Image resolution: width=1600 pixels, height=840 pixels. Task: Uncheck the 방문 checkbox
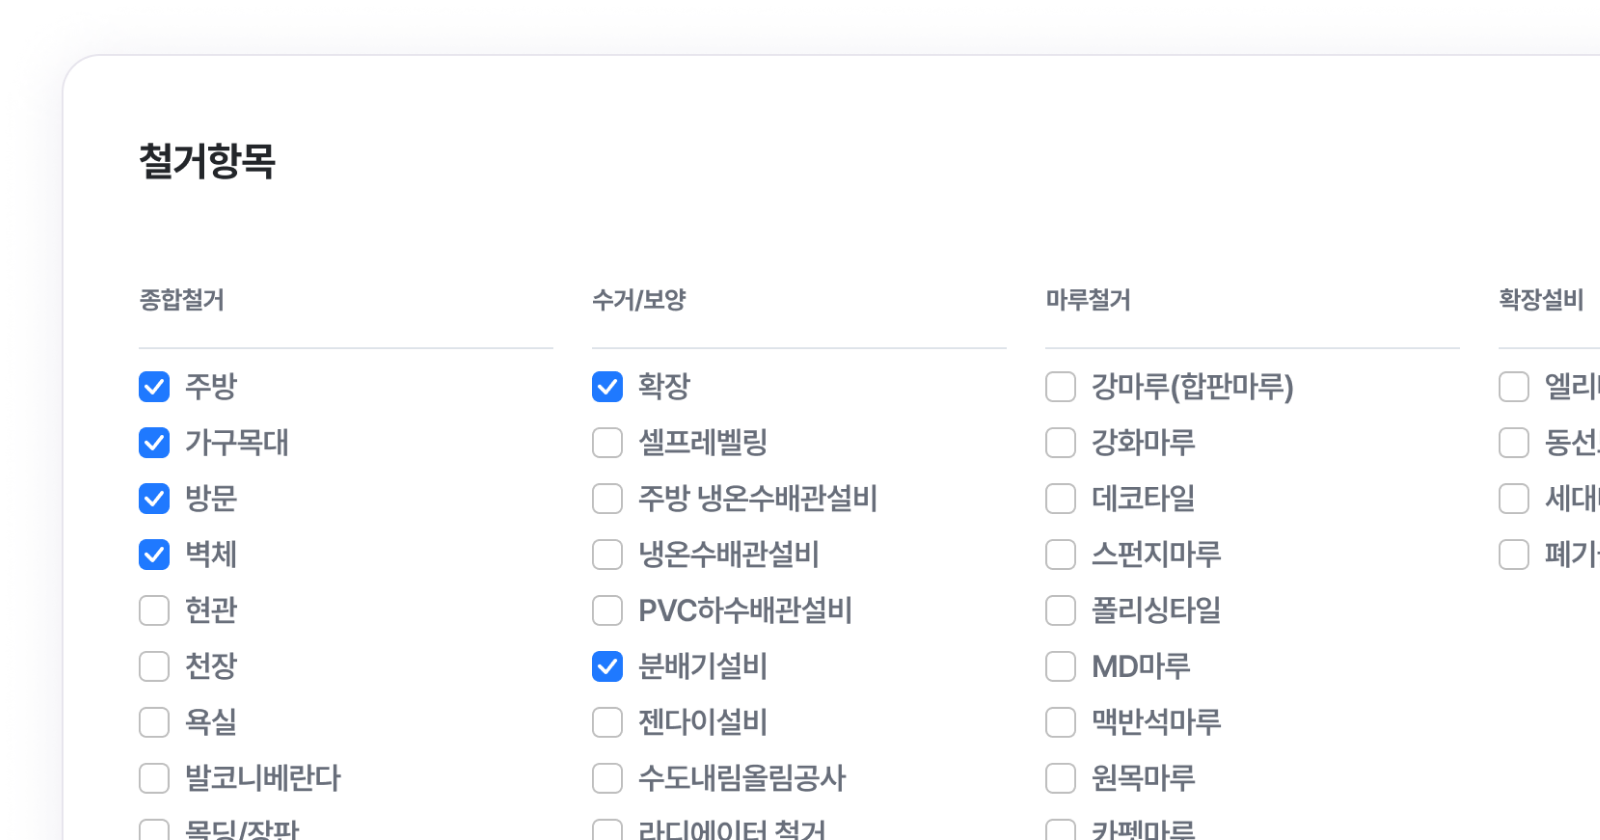154,499
